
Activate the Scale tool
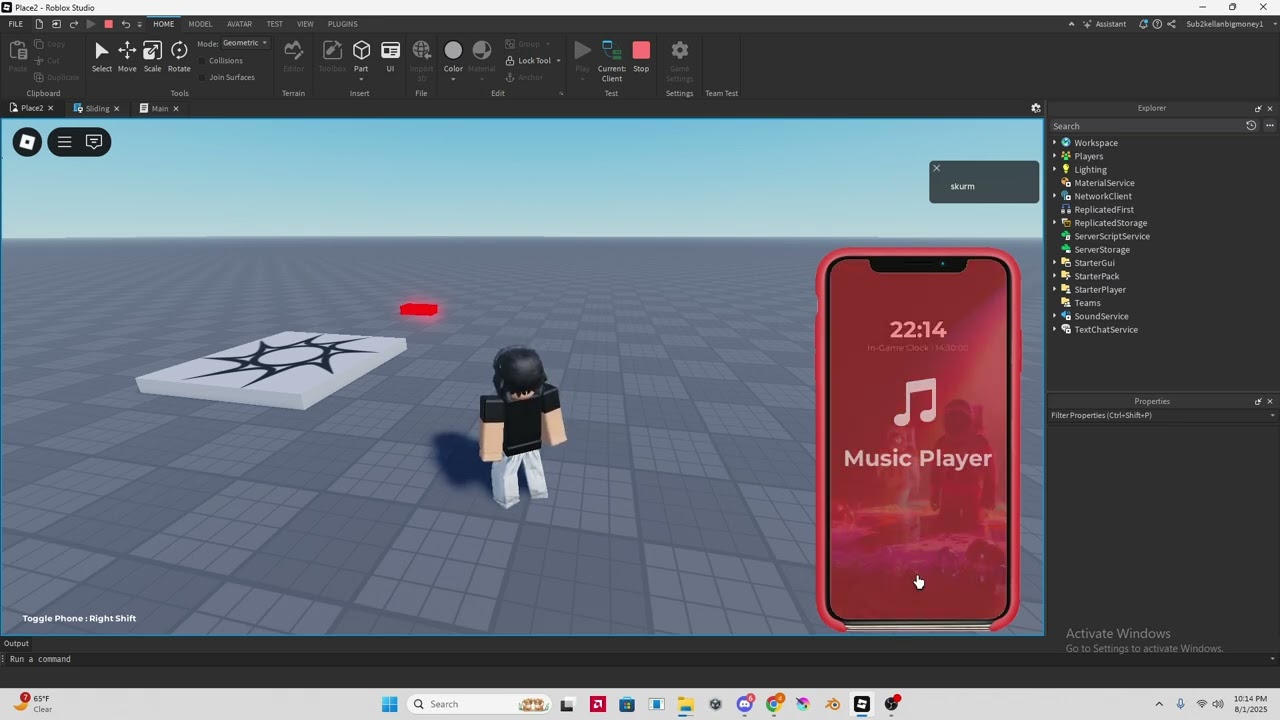coord(152,57)
